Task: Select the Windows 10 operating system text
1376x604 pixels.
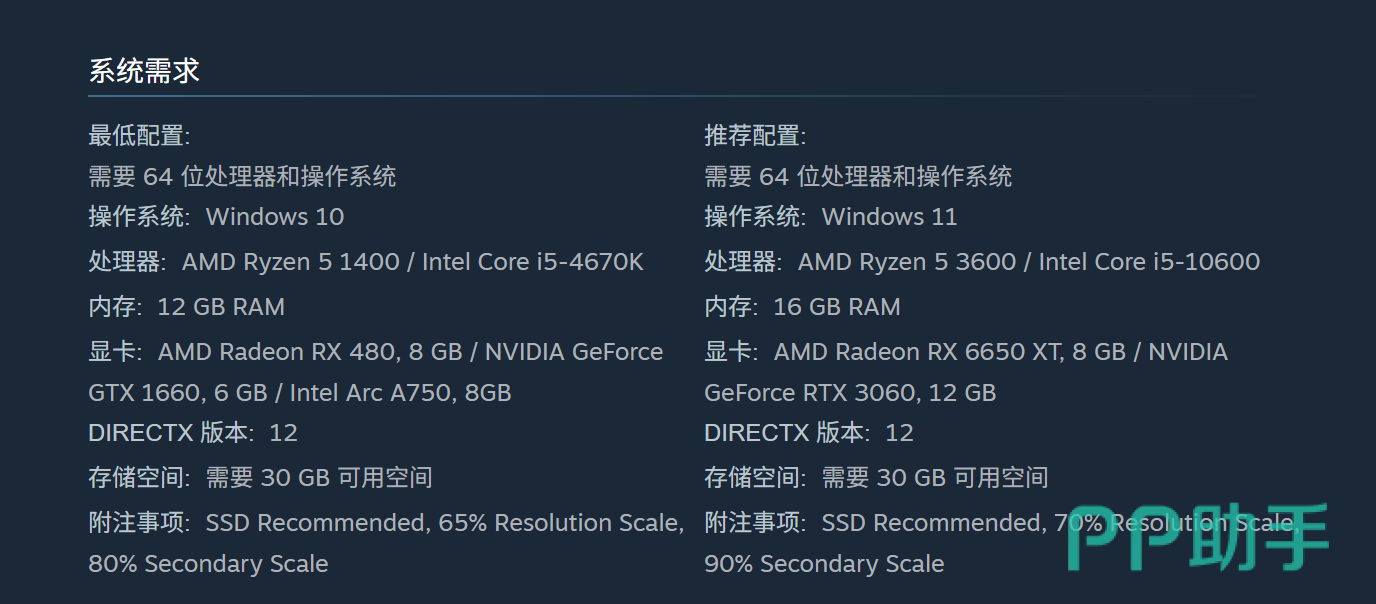Action: (275, 217)
